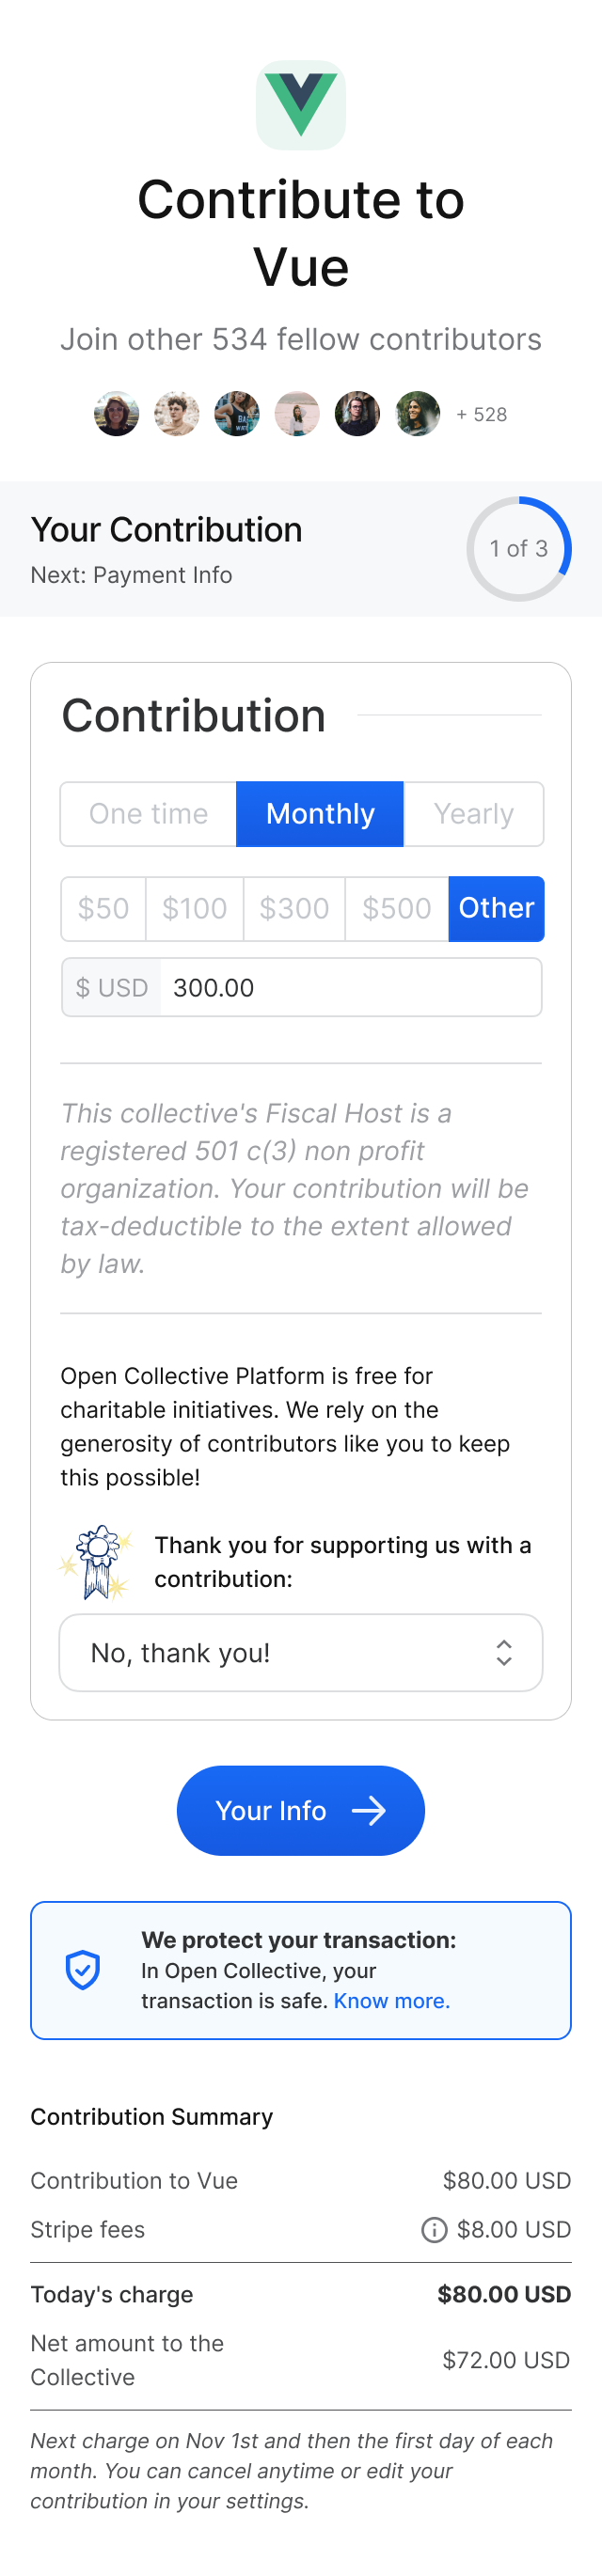Choose the $300 amount option
The image size is (602, 2576).
pos(294,909)
